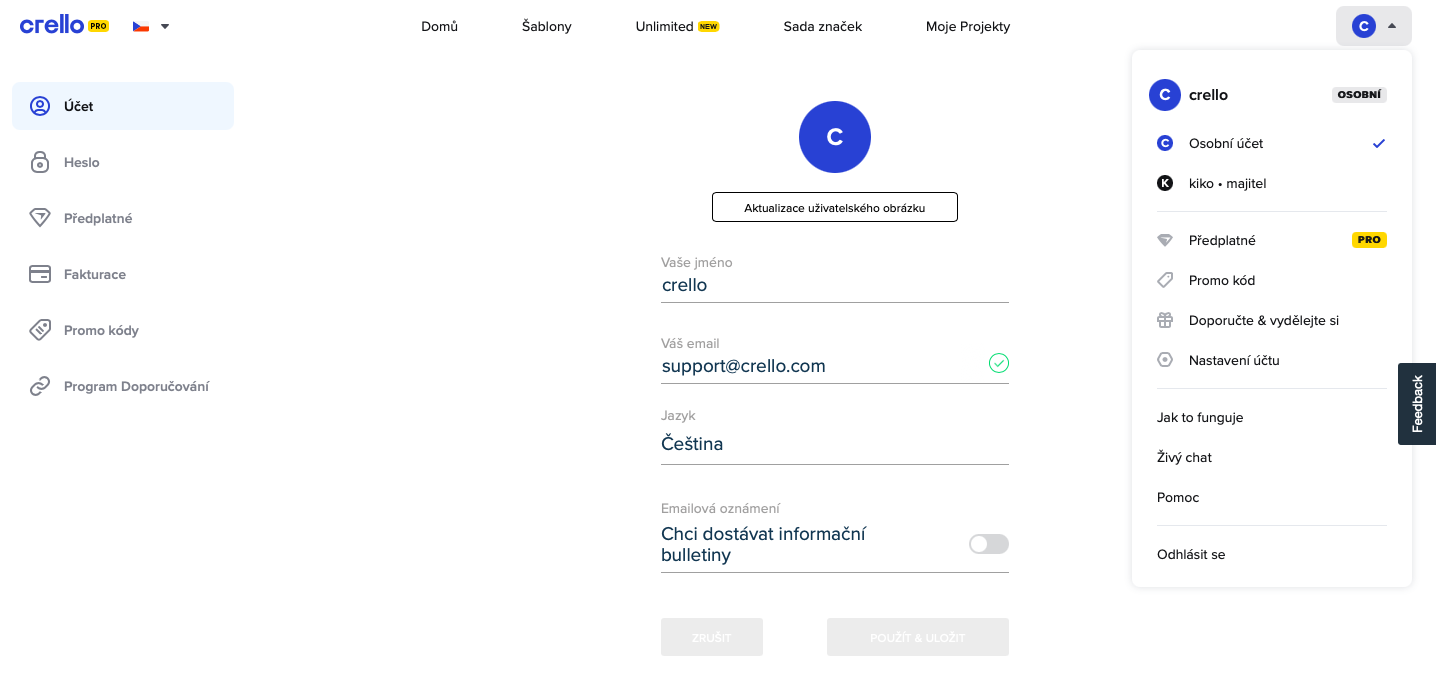Go to Šablony in top navigation

point(547,27)
